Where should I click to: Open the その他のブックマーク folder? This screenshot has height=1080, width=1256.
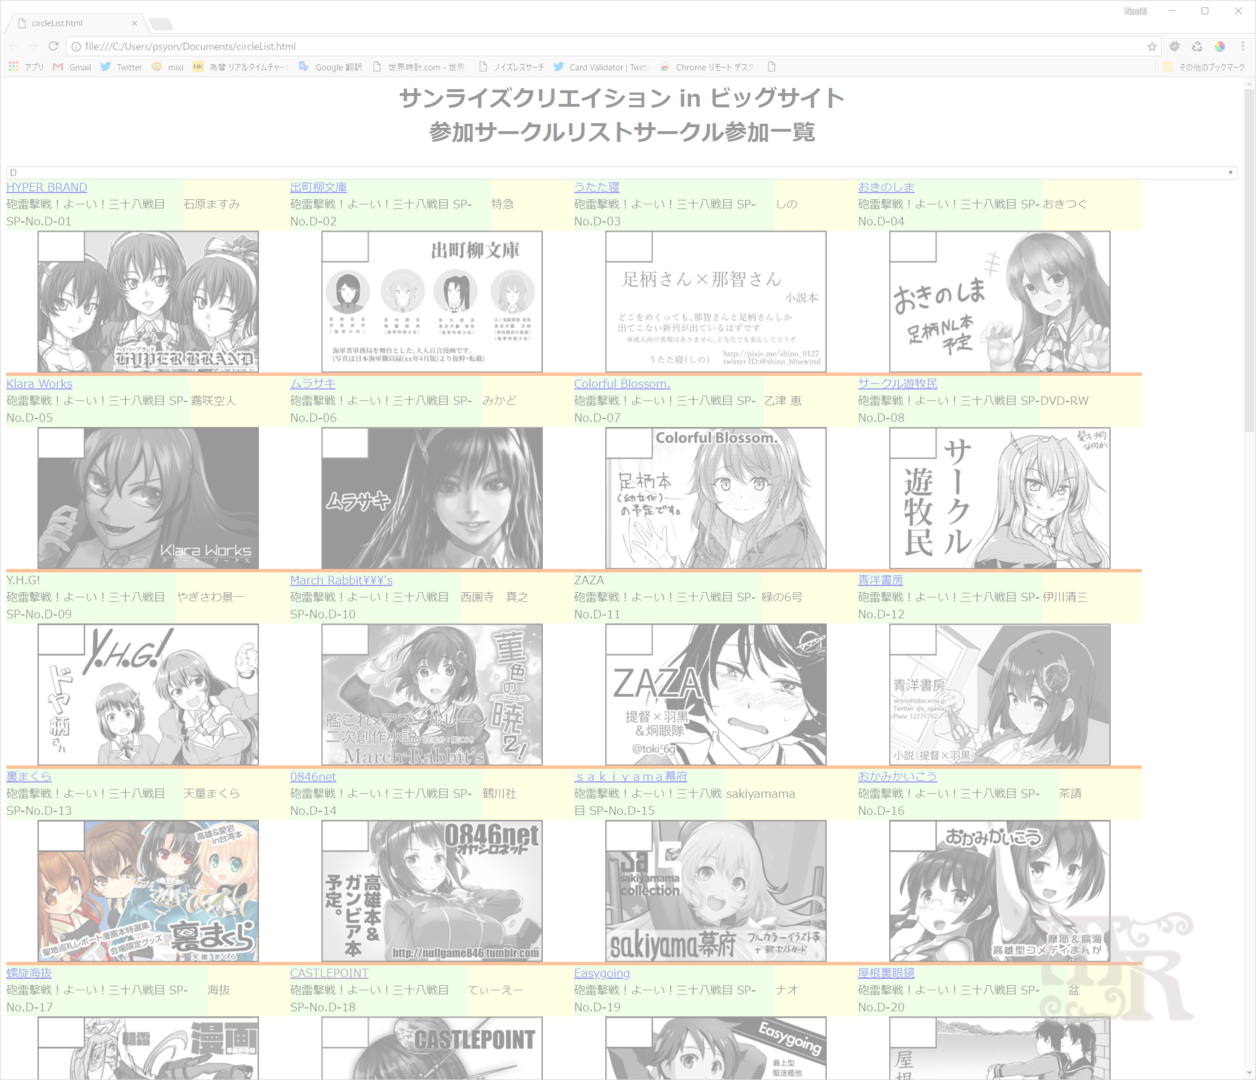(x=1204, y=67)
